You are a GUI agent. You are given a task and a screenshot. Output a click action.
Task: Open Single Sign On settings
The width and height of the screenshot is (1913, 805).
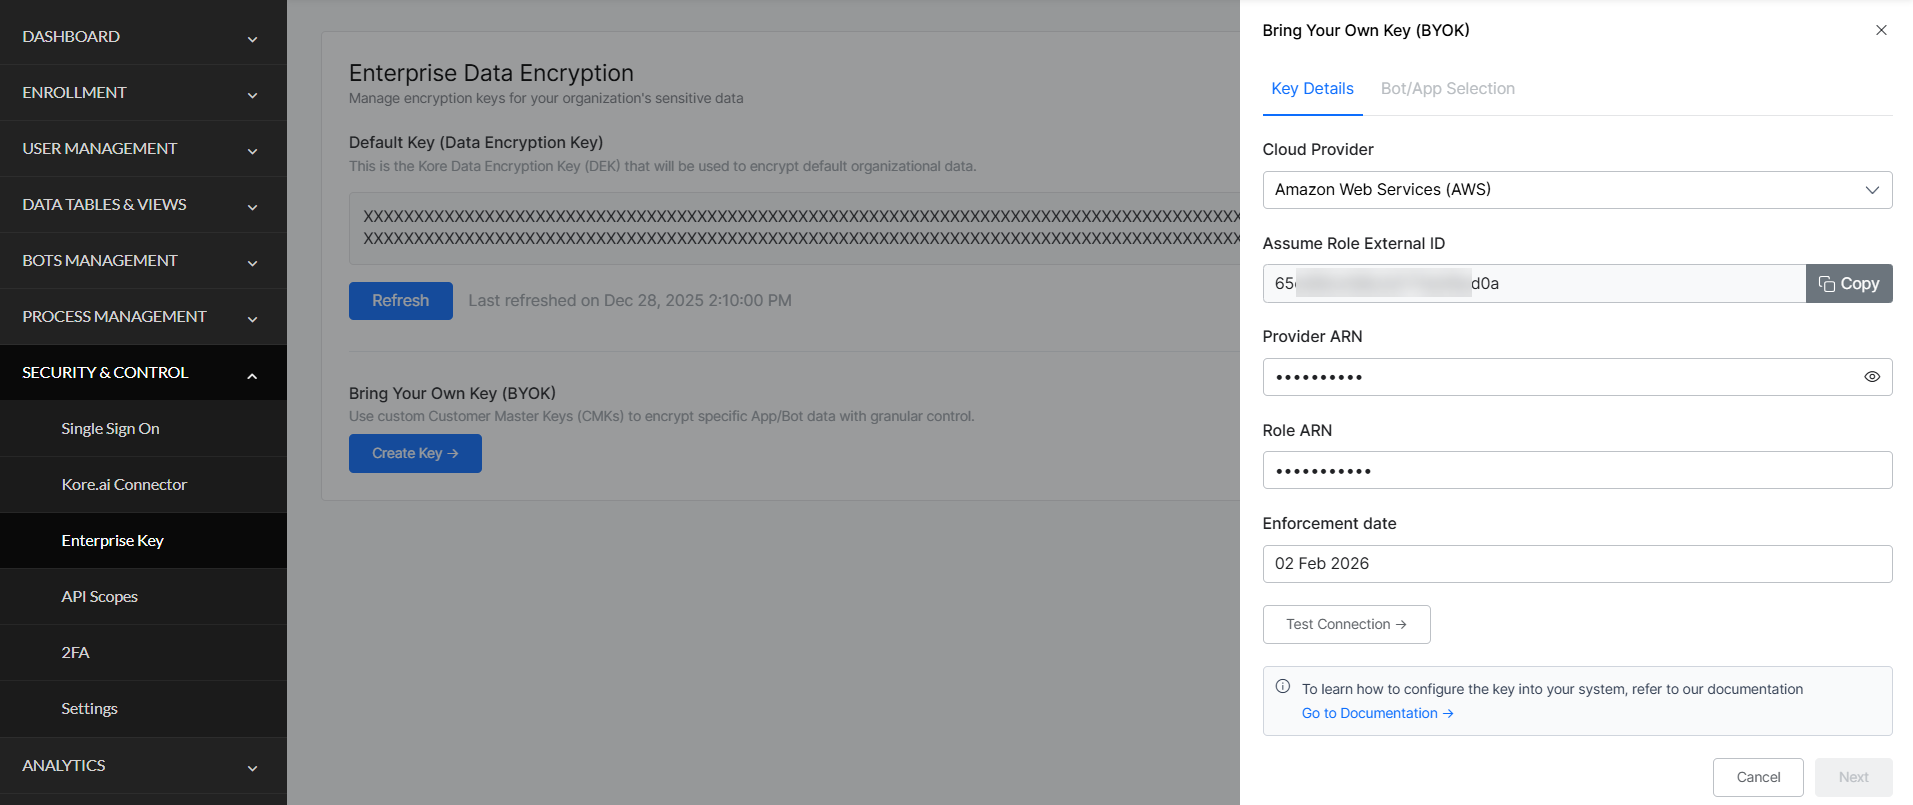pos(110,429)
